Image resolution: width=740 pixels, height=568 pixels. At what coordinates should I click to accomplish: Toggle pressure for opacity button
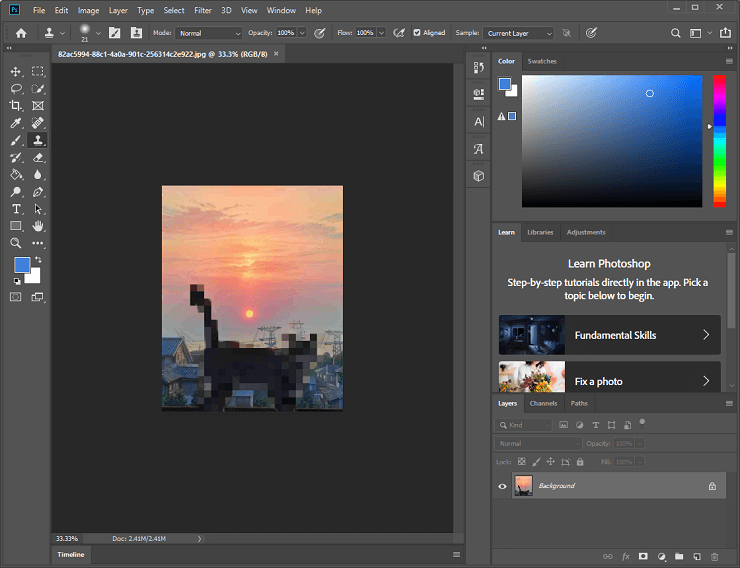pyautogui.click(x=320, y=33)
